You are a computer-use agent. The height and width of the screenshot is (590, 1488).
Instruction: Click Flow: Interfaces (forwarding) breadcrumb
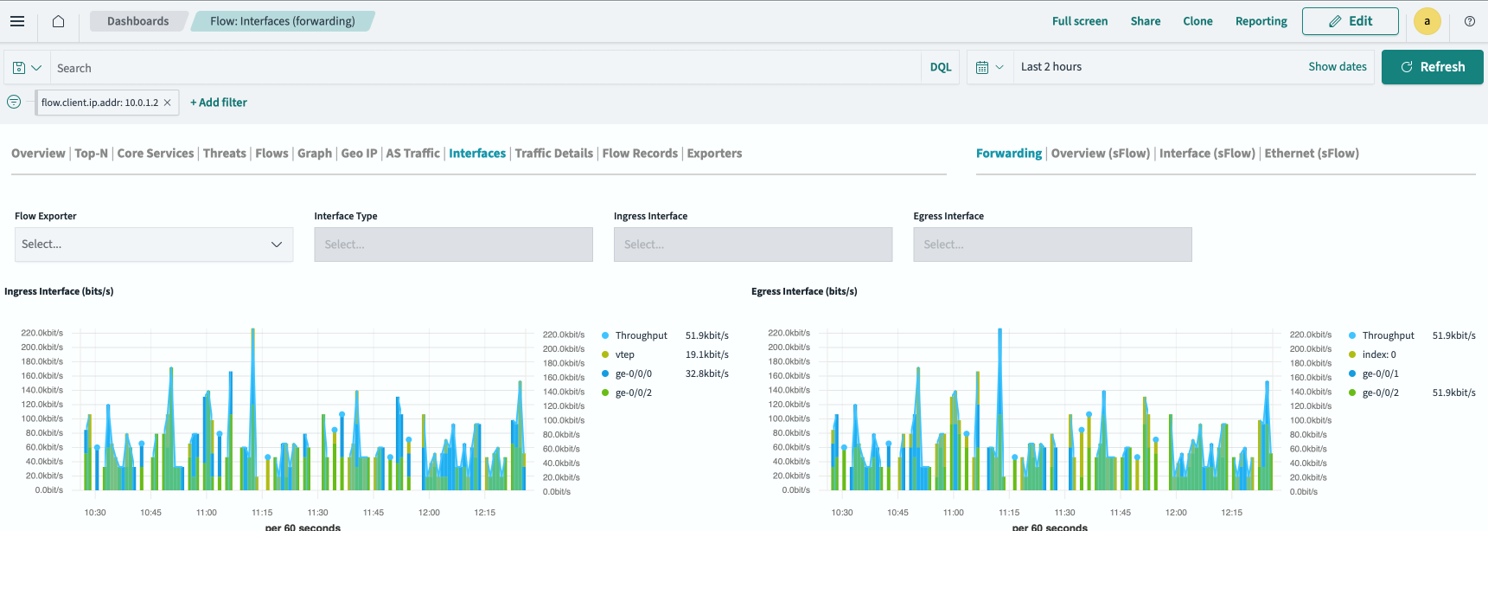tap(282, 21)
